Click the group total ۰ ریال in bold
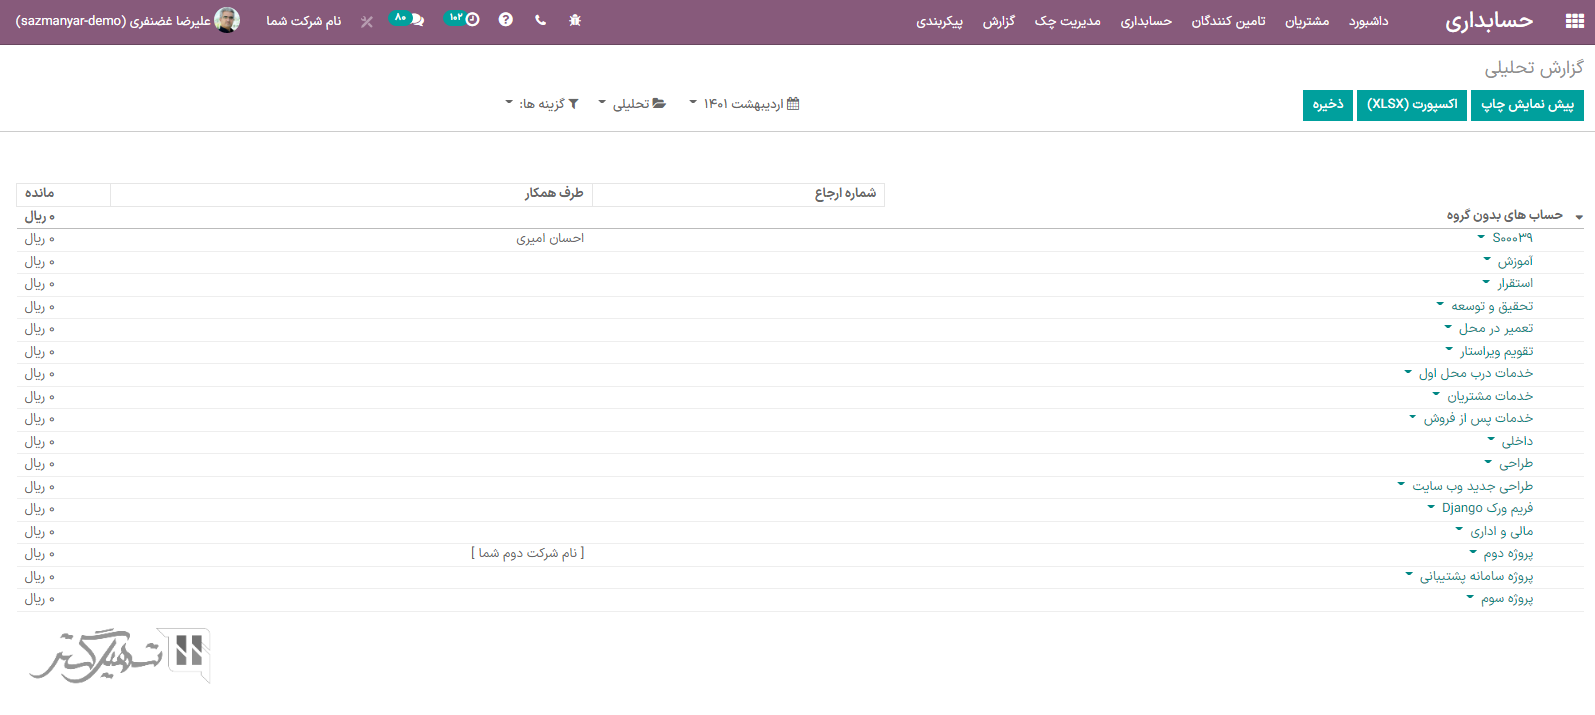Viewport: 1595px width, 715px height. click(x=40, y=216)
